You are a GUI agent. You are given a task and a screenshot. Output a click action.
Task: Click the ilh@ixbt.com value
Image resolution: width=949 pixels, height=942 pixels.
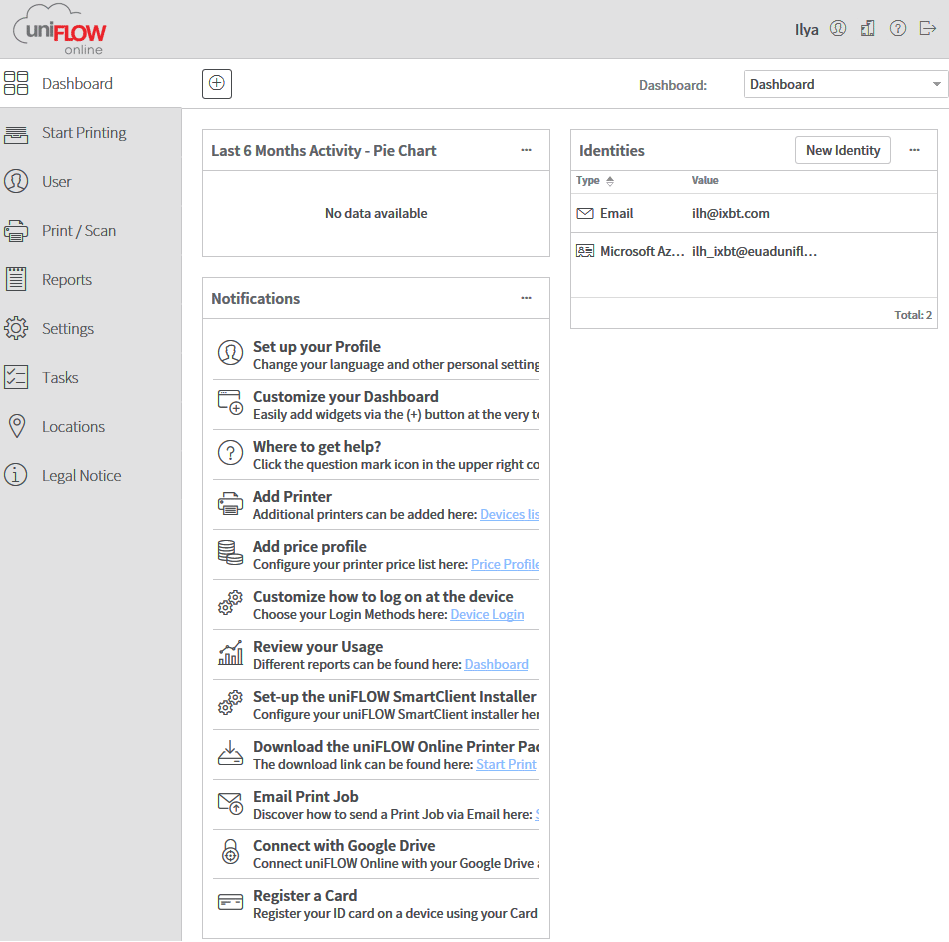click(731, 213)
